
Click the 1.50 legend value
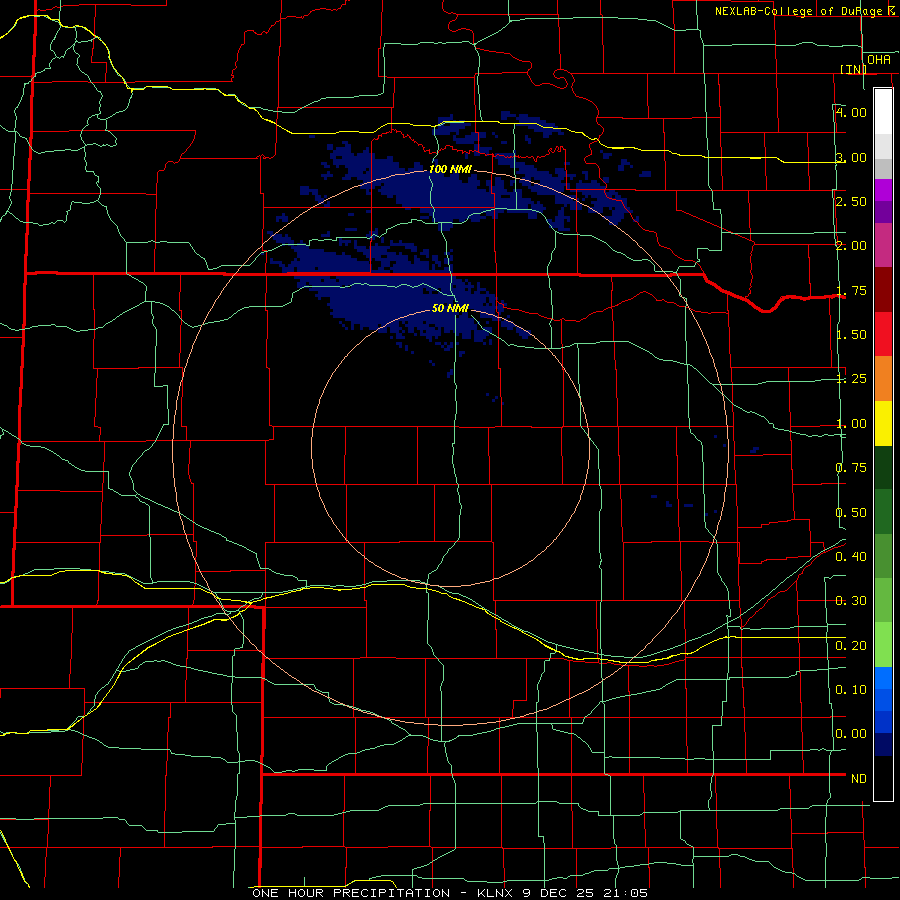[x=851, y=335]
